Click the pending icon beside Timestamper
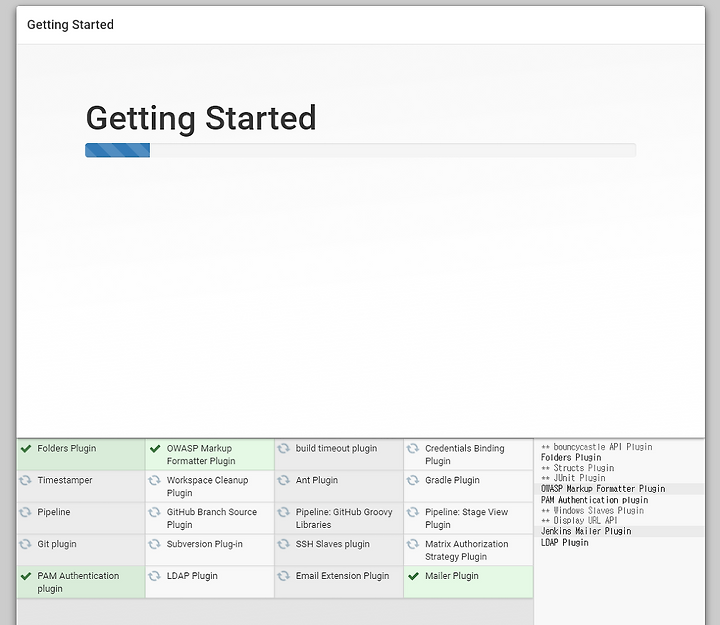Screen dimensions: 720x625 pos(25,480)
